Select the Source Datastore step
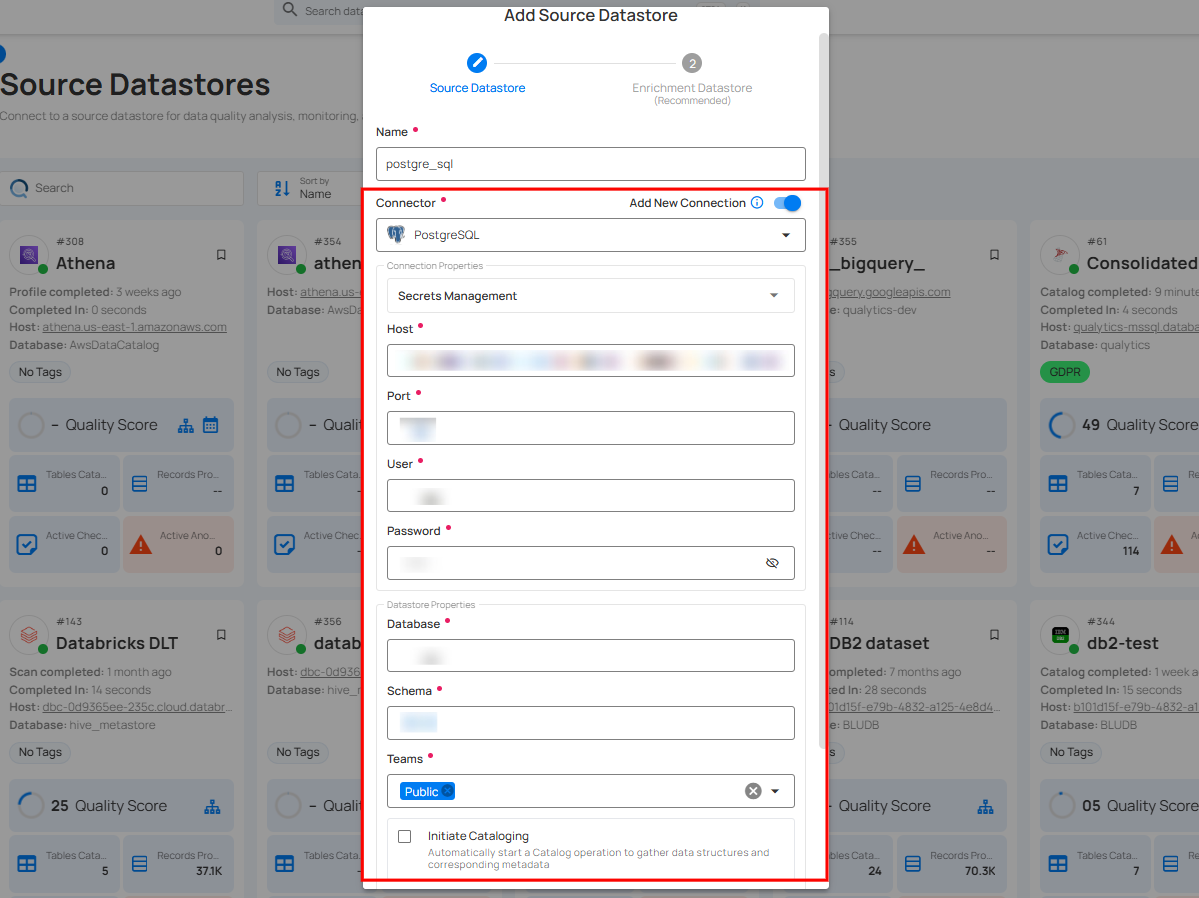Viewport: 1199px width, 898px height. (x=477, y=61)
